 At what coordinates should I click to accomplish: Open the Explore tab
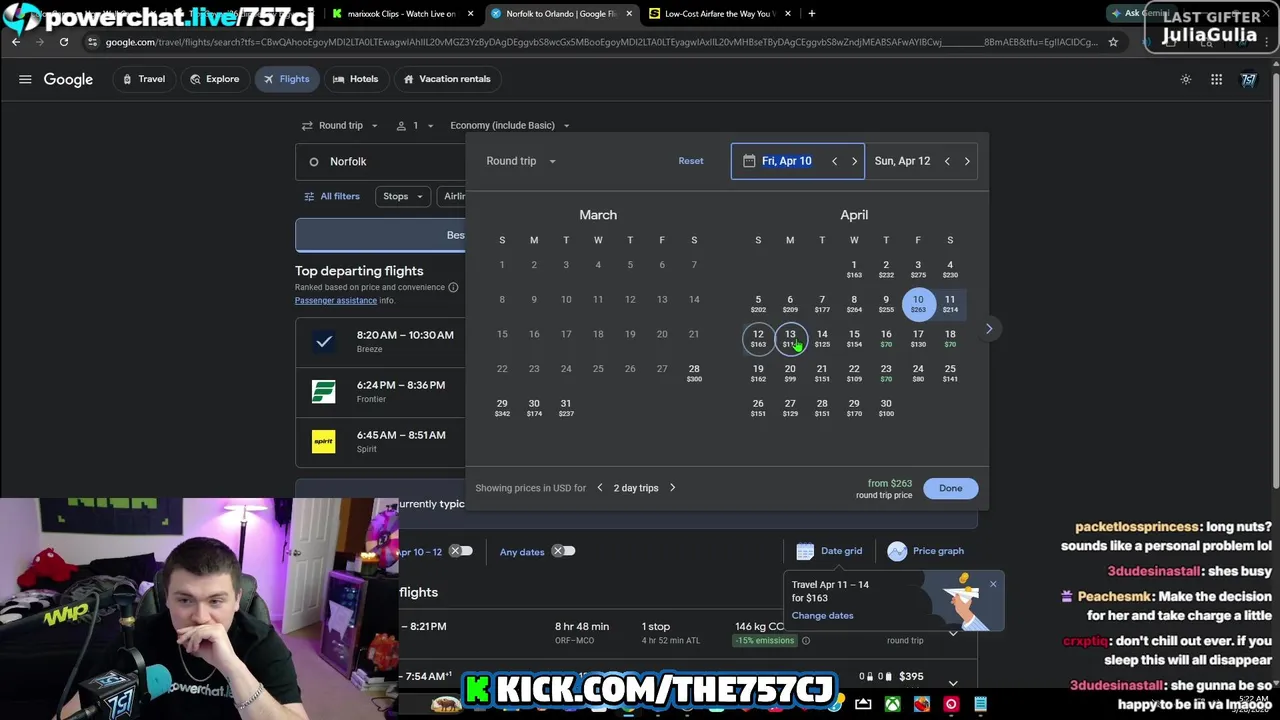click(x=213, y=79)
